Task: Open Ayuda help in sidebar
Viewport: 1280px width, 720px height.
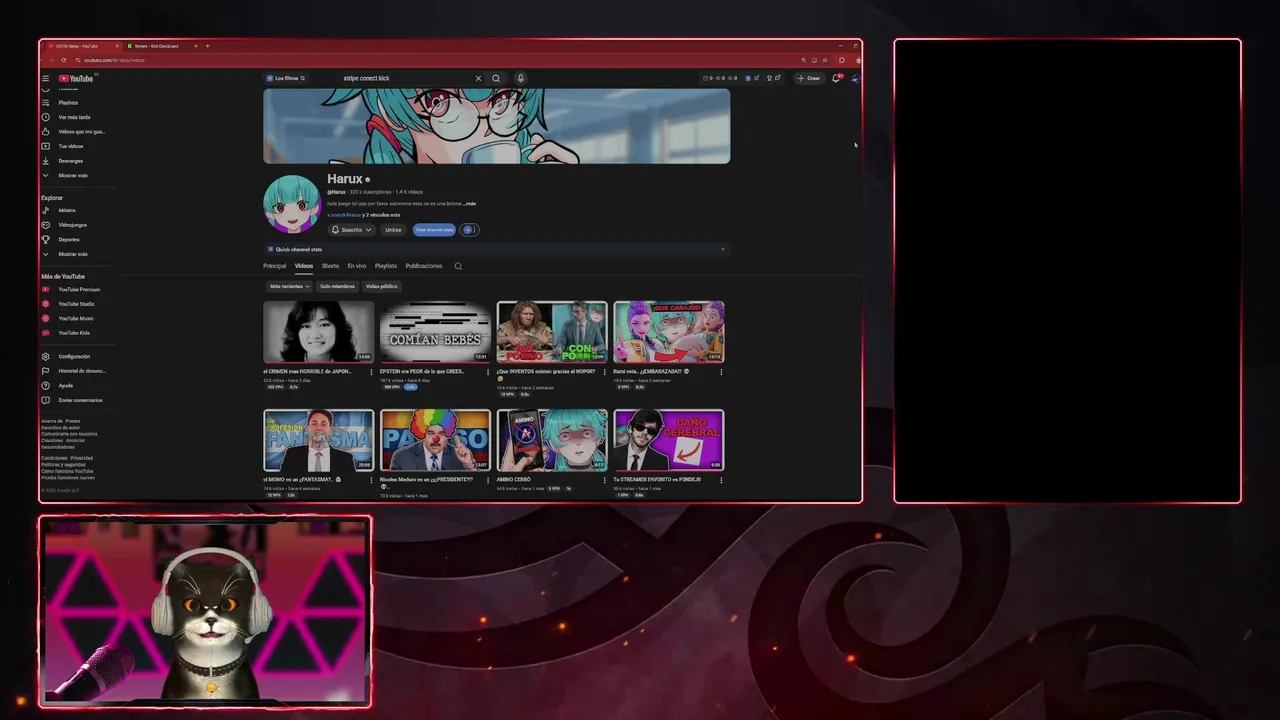Action: pos(65,385)
